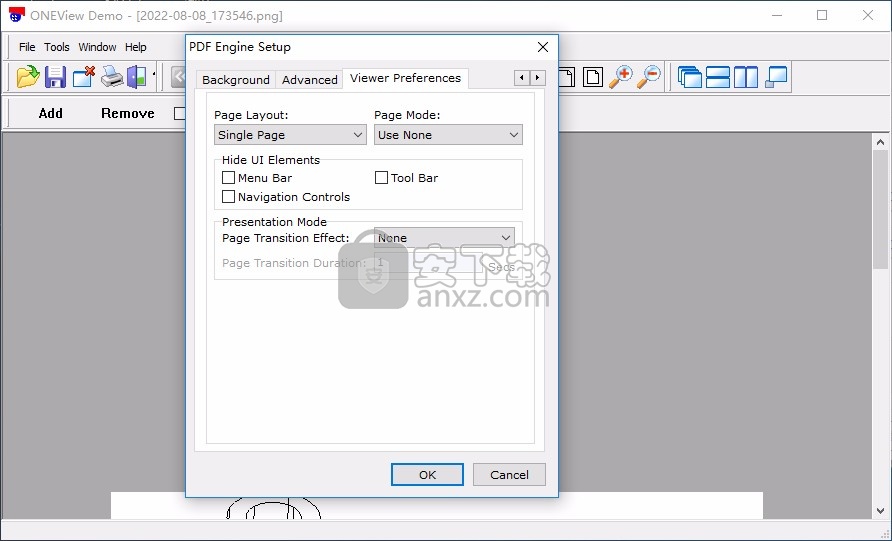Open the Page Mode dropdown
Screen dimensions: 892x541
pos(448,135)
